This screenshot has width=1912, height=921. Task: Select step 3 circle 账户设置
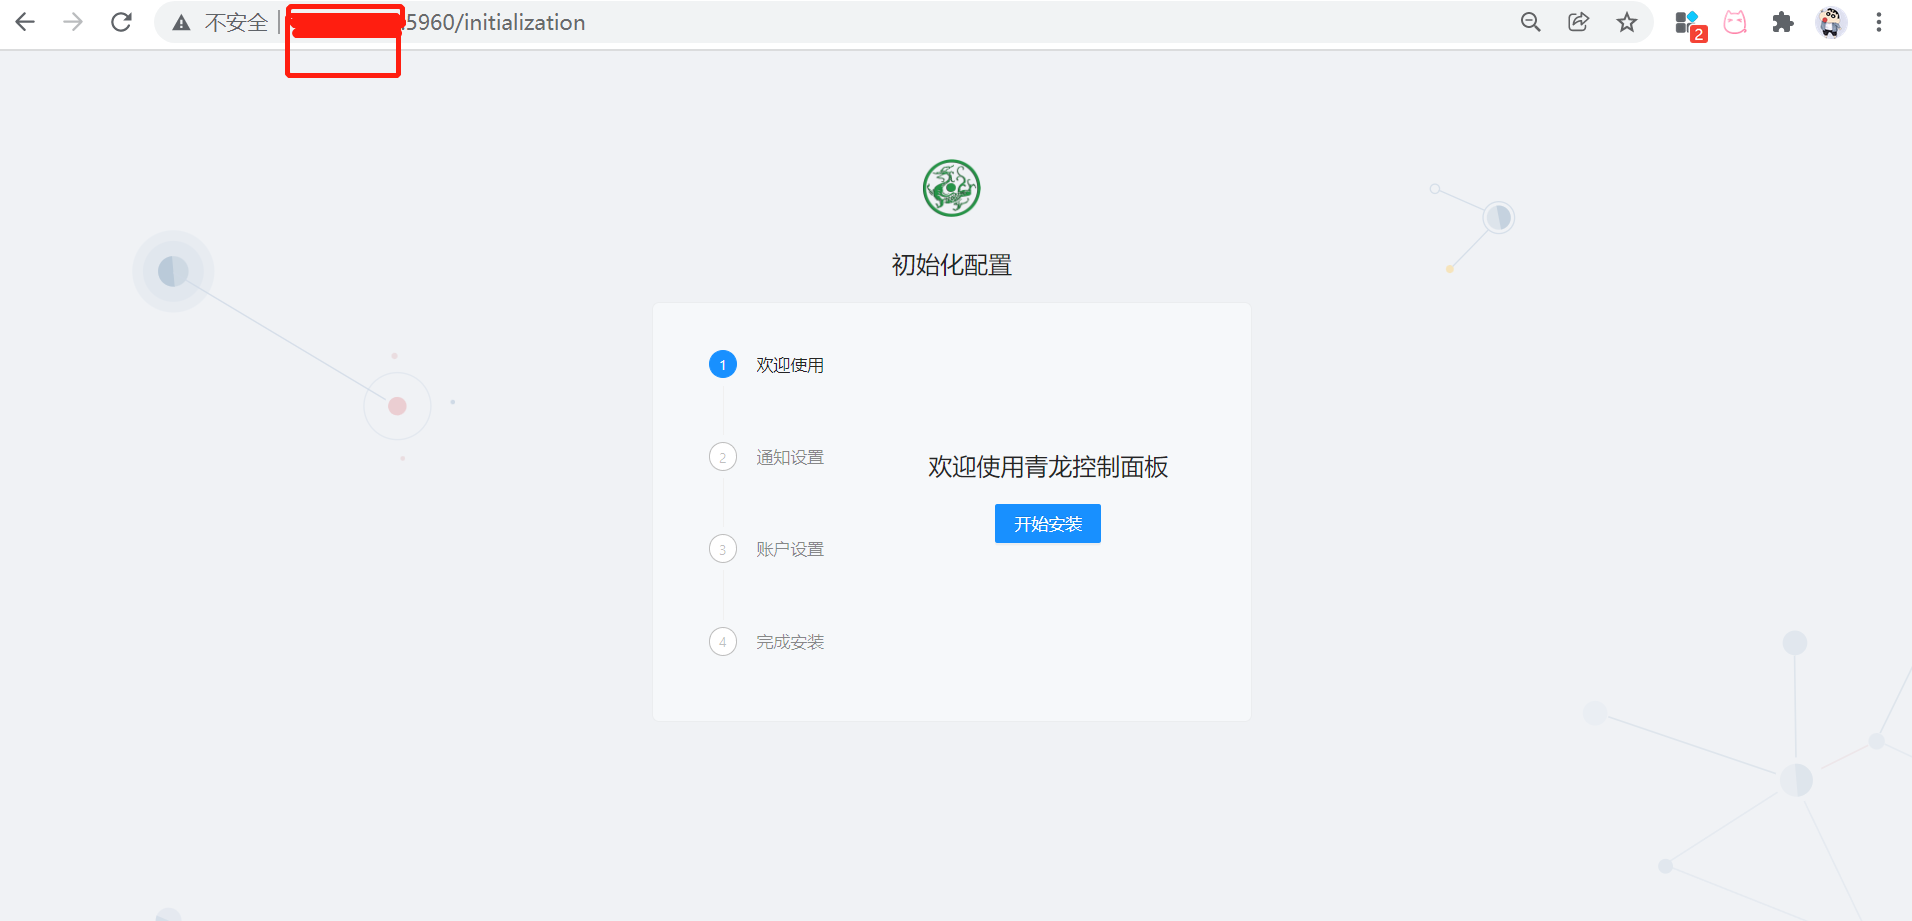tap(723, 548)
